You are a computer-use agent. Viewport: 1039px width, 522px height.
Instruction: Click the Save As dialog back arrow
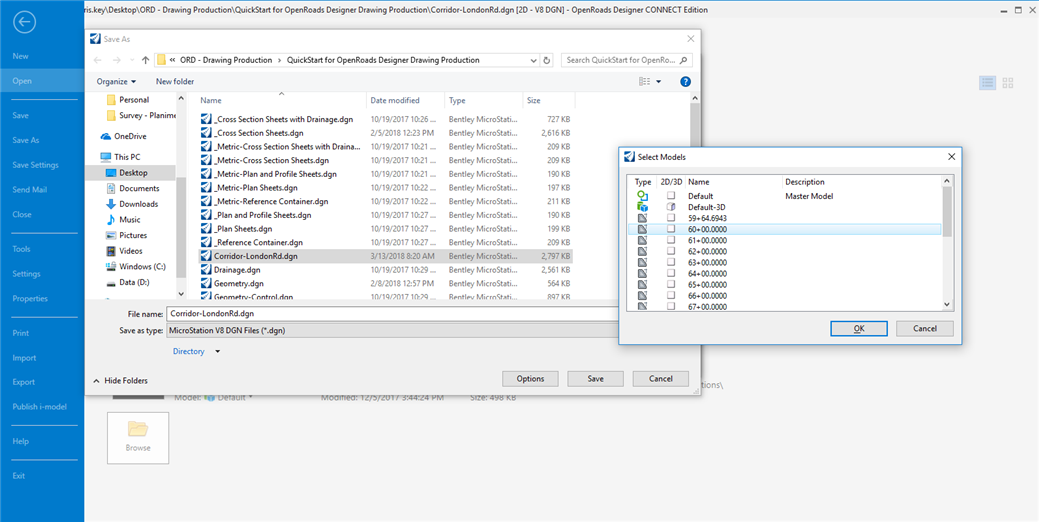click(x=97, y=60)
